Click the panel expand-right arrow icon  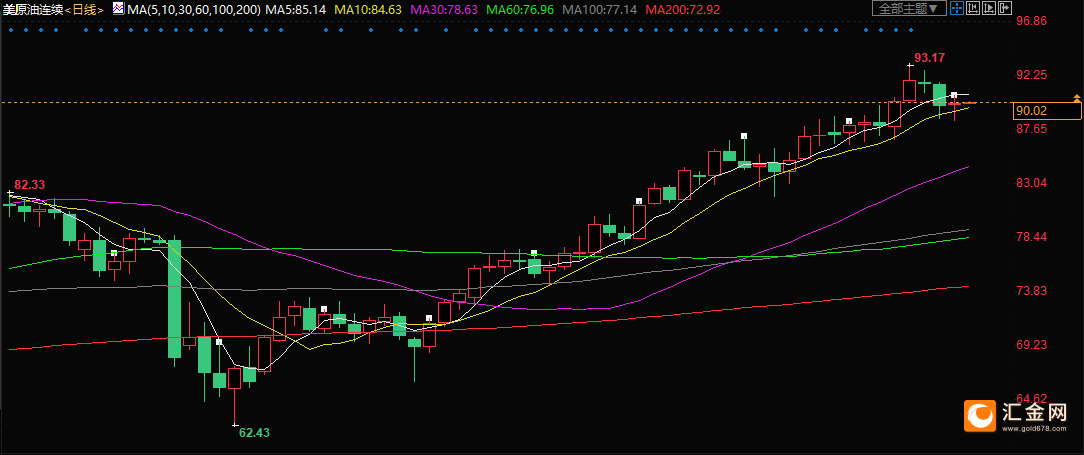point(1004,8)
